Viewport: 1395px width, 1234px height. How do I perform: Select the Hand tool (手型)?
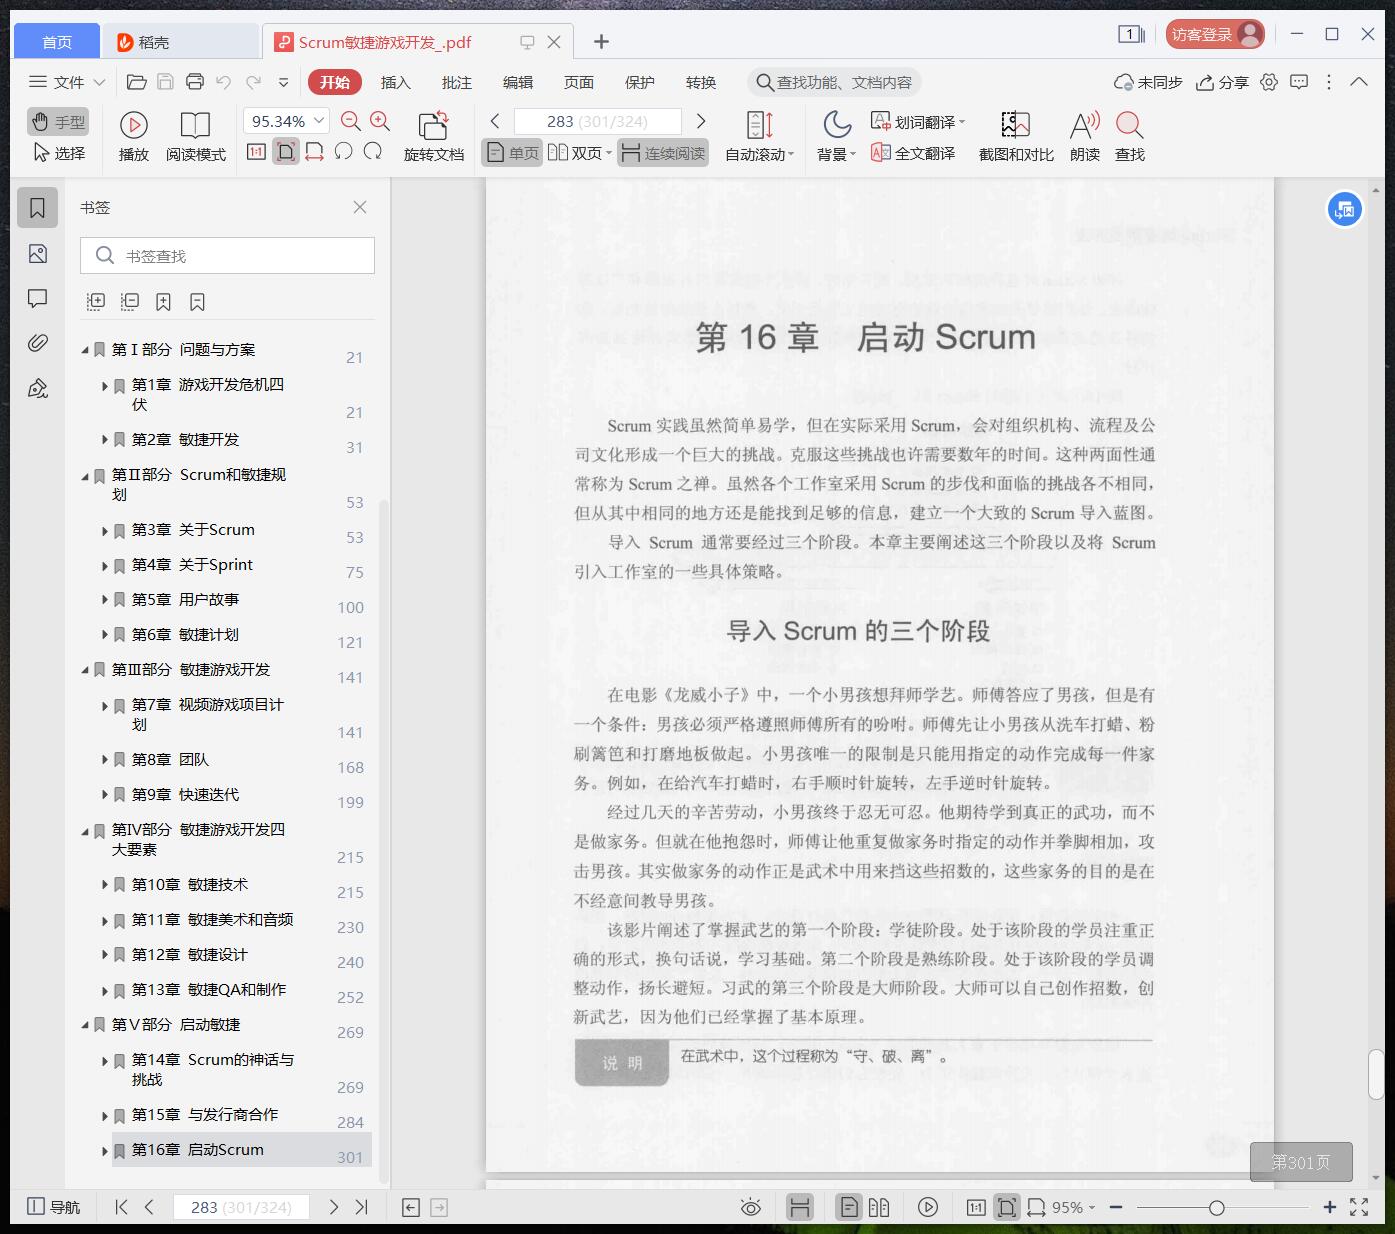click(x=58, y=122)
